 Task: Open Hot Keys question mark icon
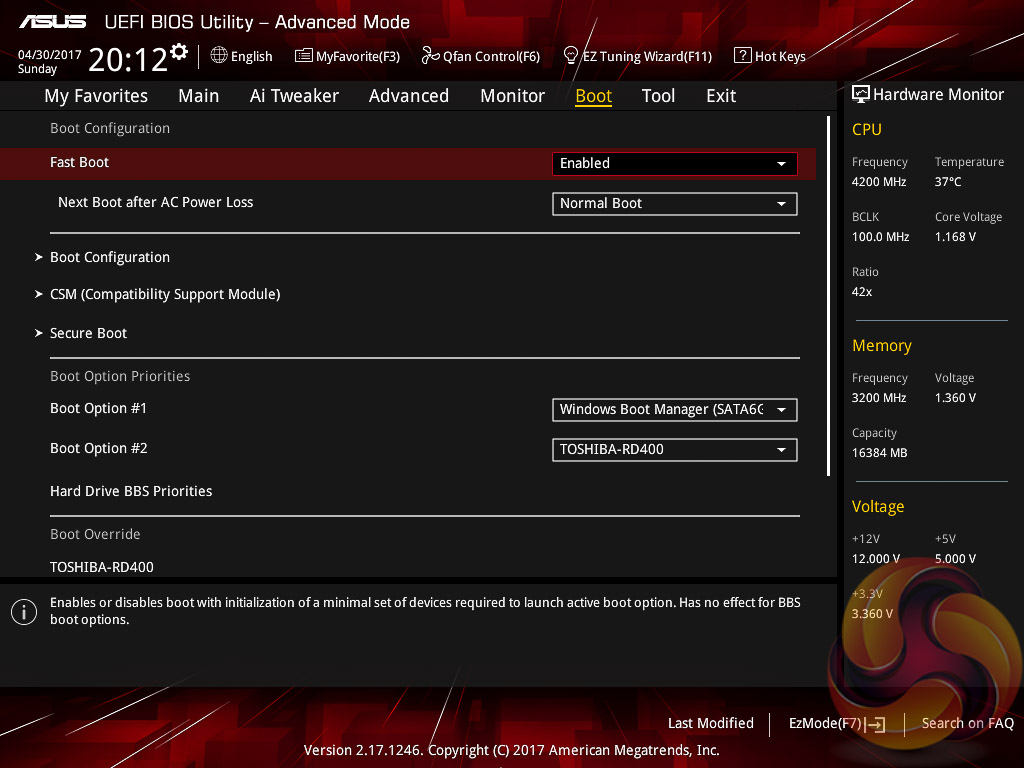tap(742, 56)
